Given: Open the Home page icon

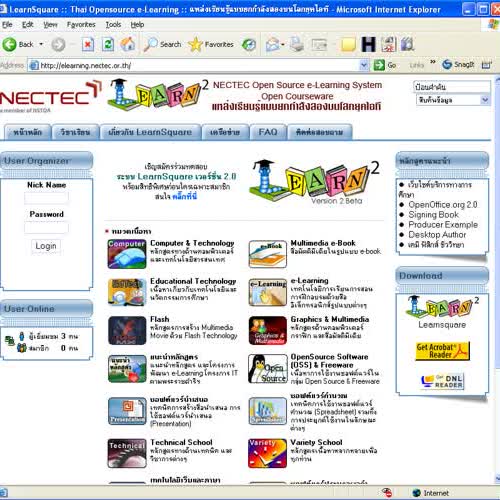Looking at the screenshot, I should pos(128,44).
